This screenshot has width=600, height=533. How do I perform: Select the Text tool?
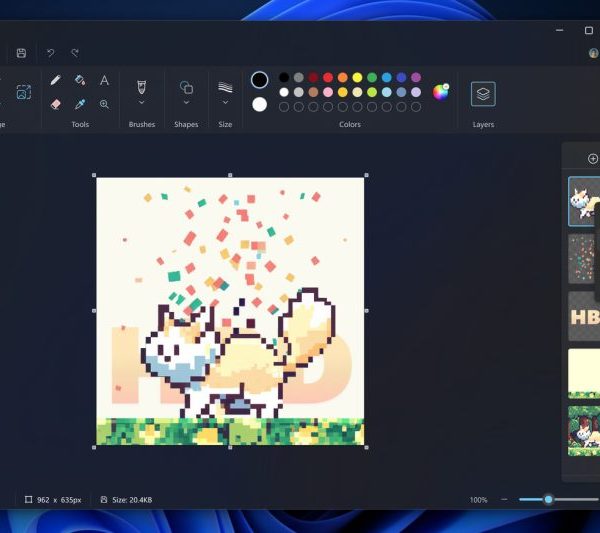(104, 80)
